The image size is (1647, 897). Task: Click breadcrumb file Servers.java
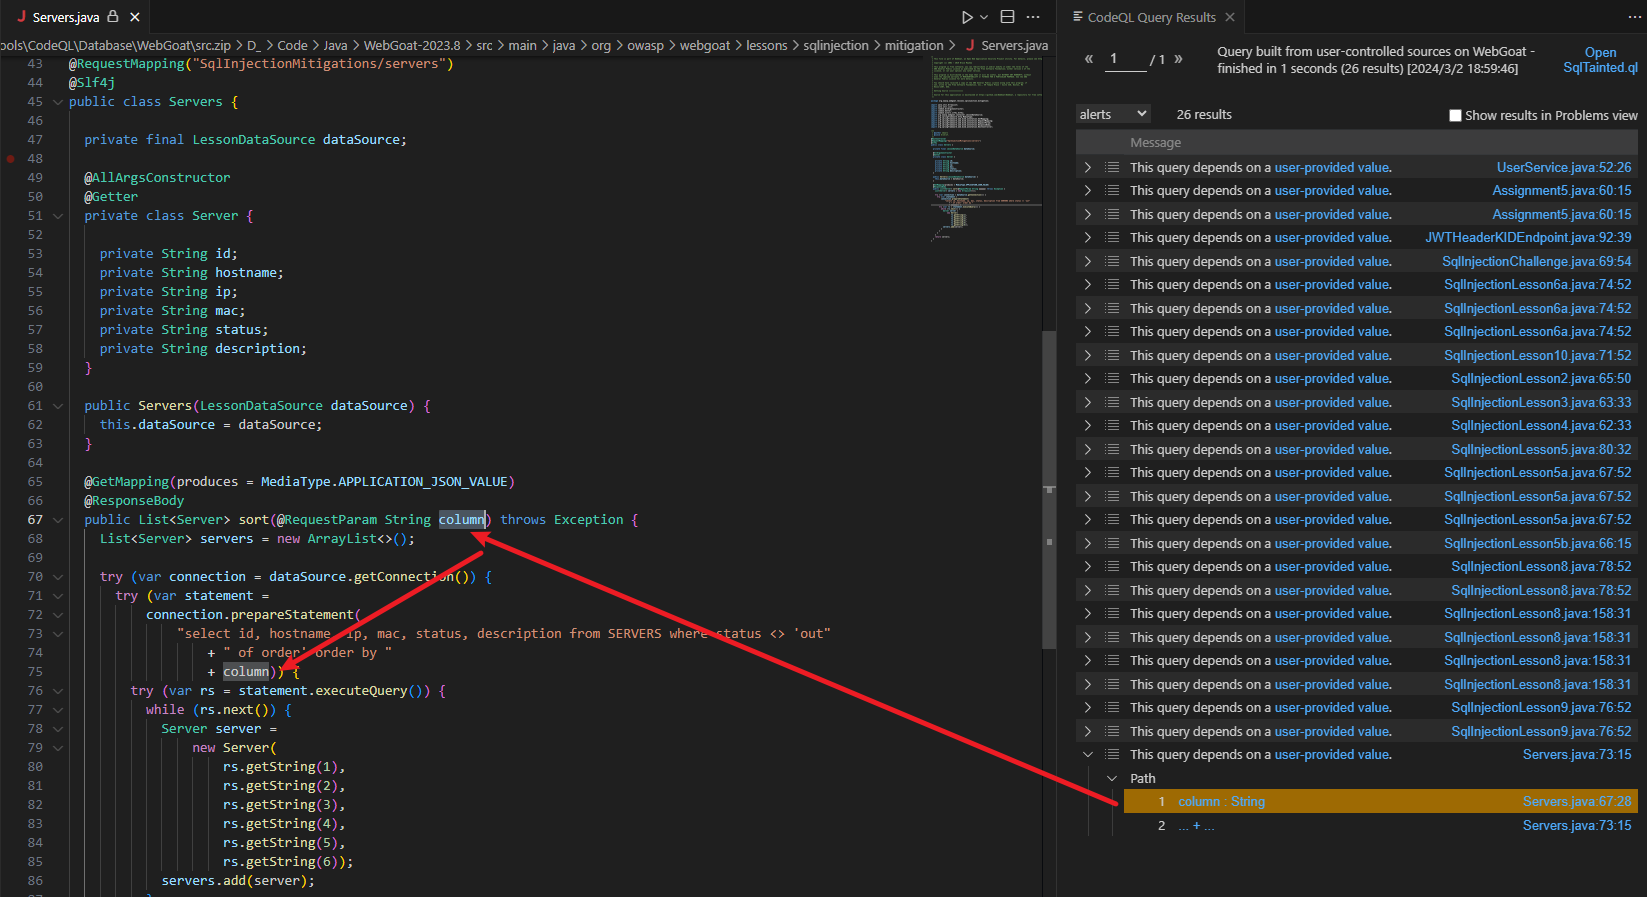point(1014,45)
